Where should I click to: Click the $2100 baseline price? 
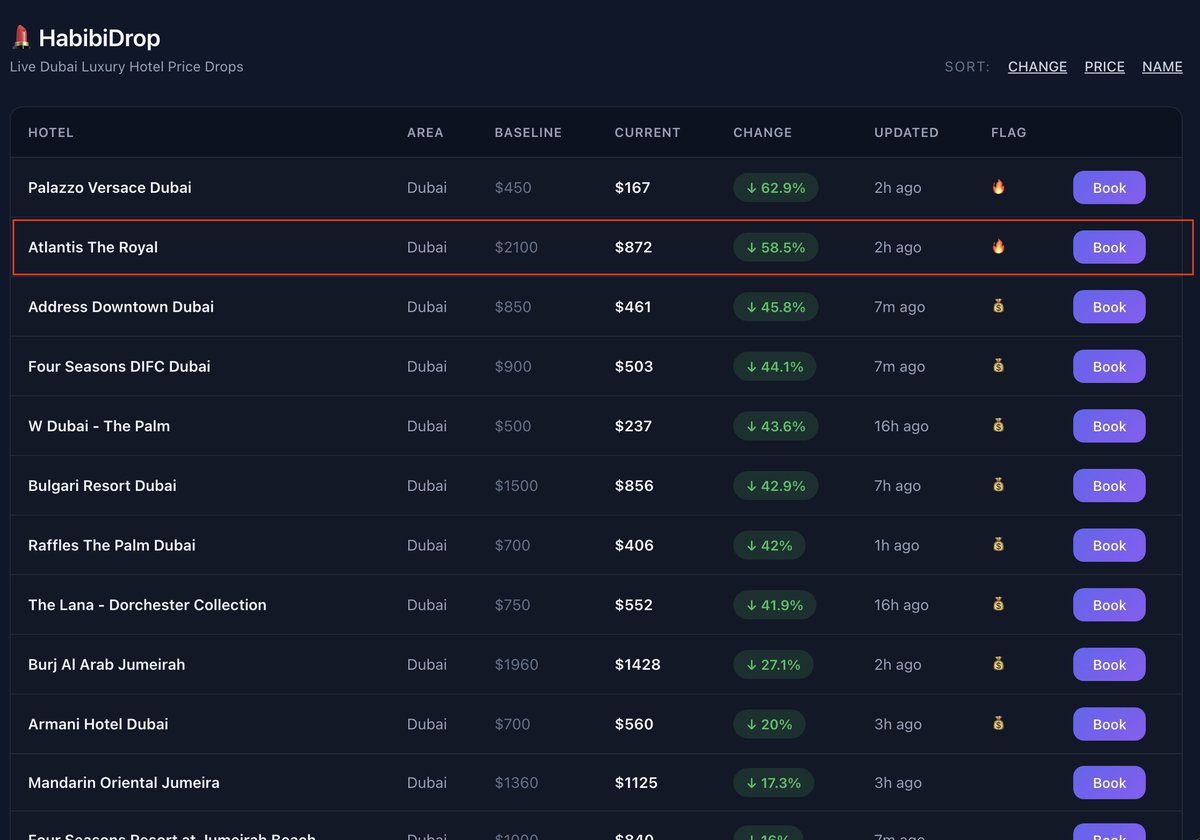pos(516,247)
